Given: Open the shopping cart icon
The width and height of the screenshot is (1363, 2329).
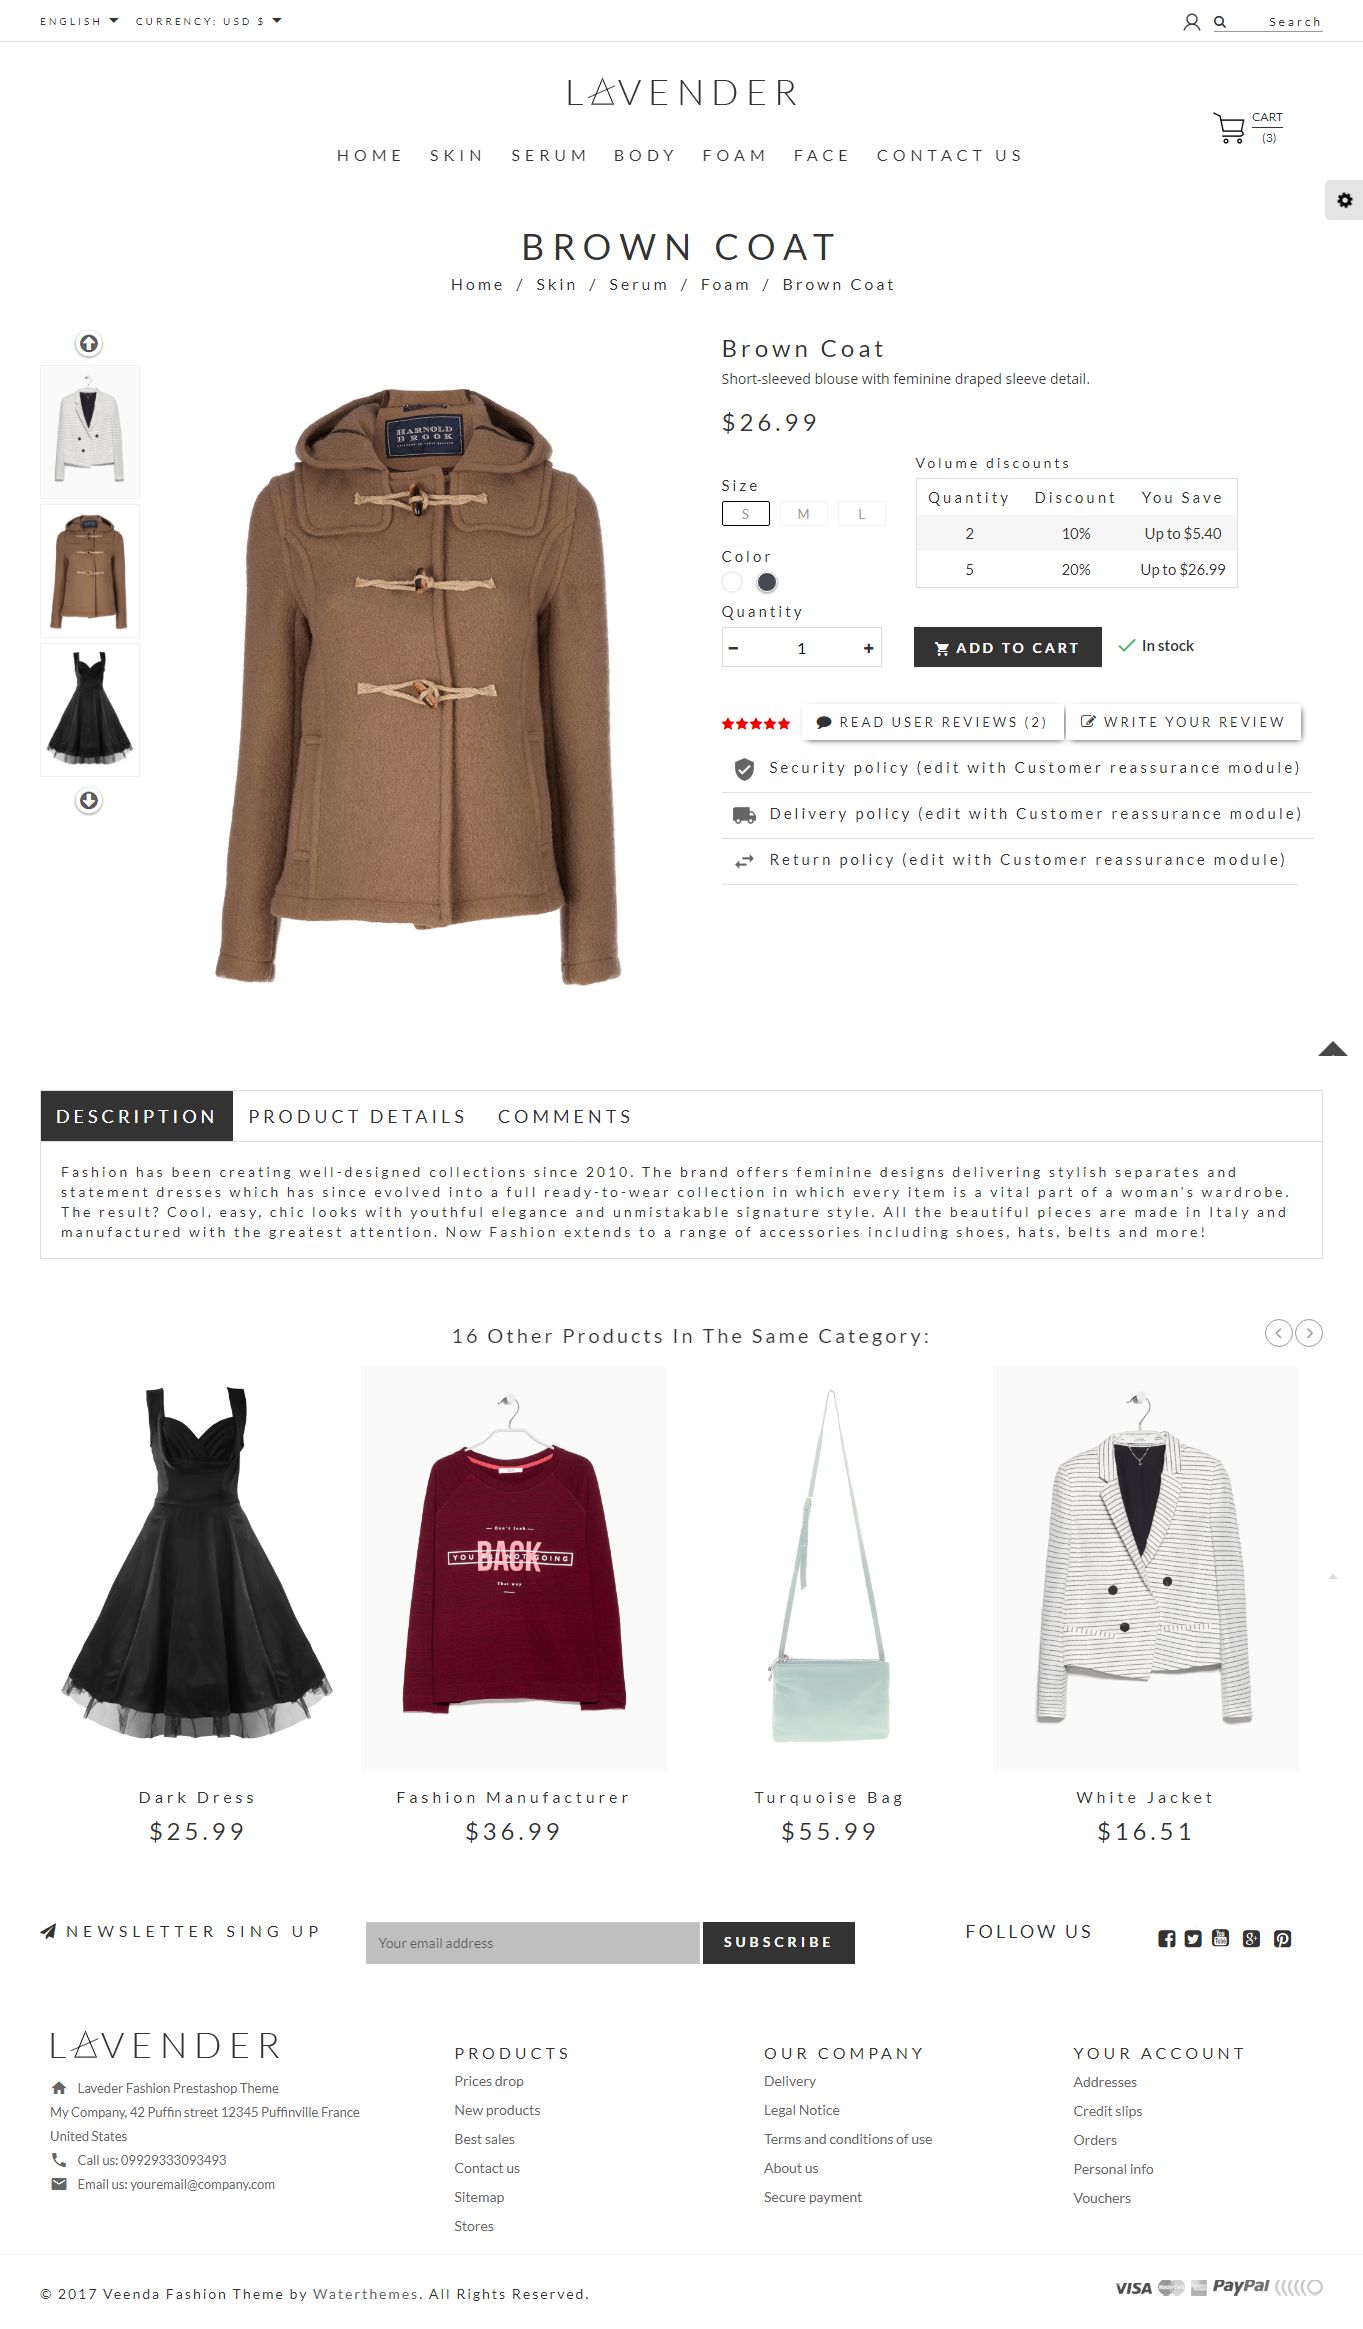Looking at the screenshot, I should (1229, 128).
